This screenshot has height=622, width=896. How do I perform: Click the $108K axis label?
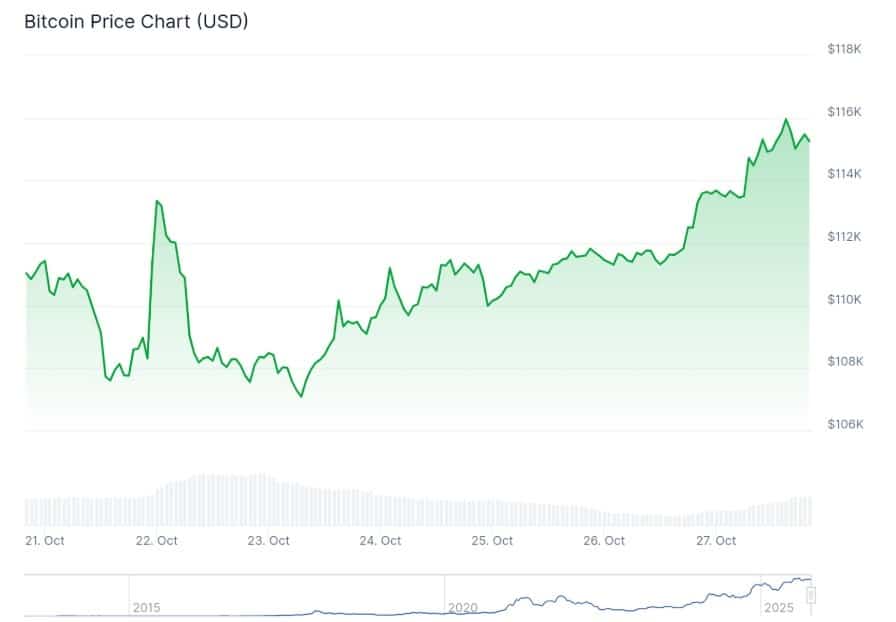(845, 361)
